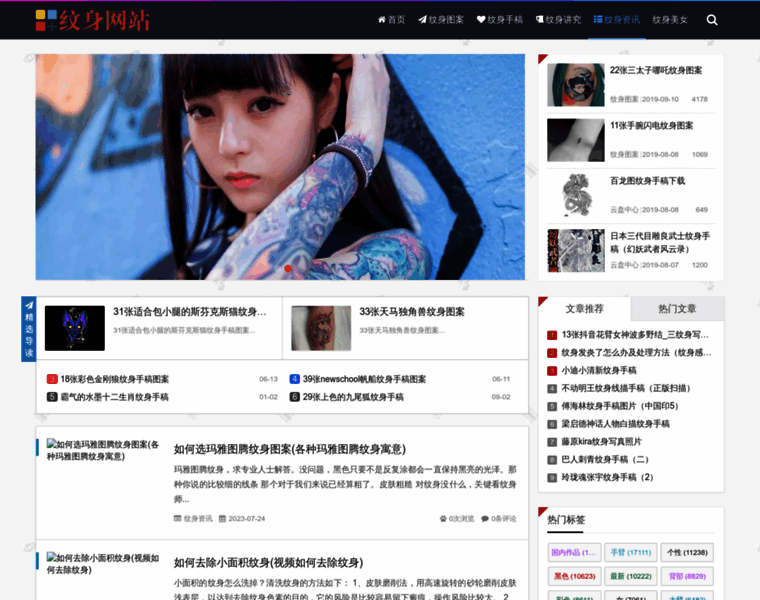Select the red carousel indicator dot
This screenshot has height=600, width=760.
point(288,268)
